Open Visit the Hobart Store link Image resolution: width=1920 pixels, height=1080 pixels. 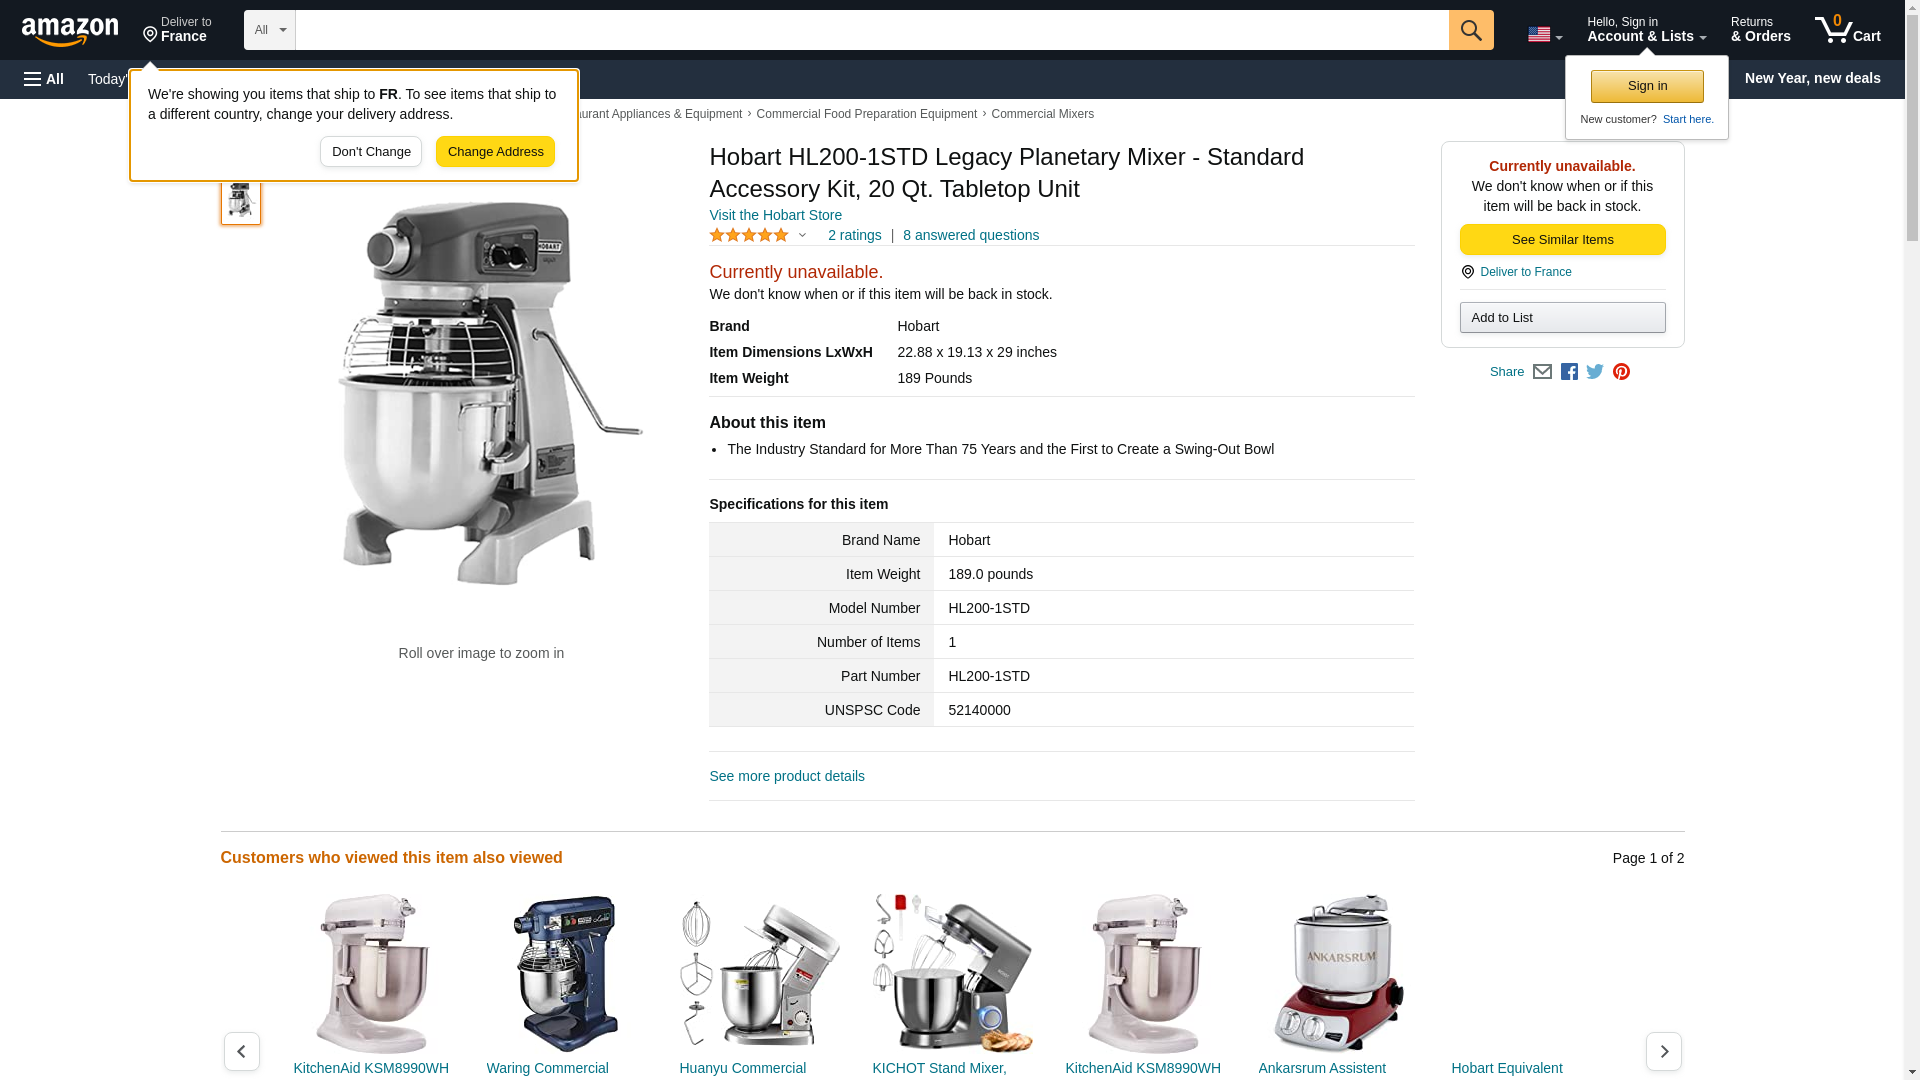point(775,215)
